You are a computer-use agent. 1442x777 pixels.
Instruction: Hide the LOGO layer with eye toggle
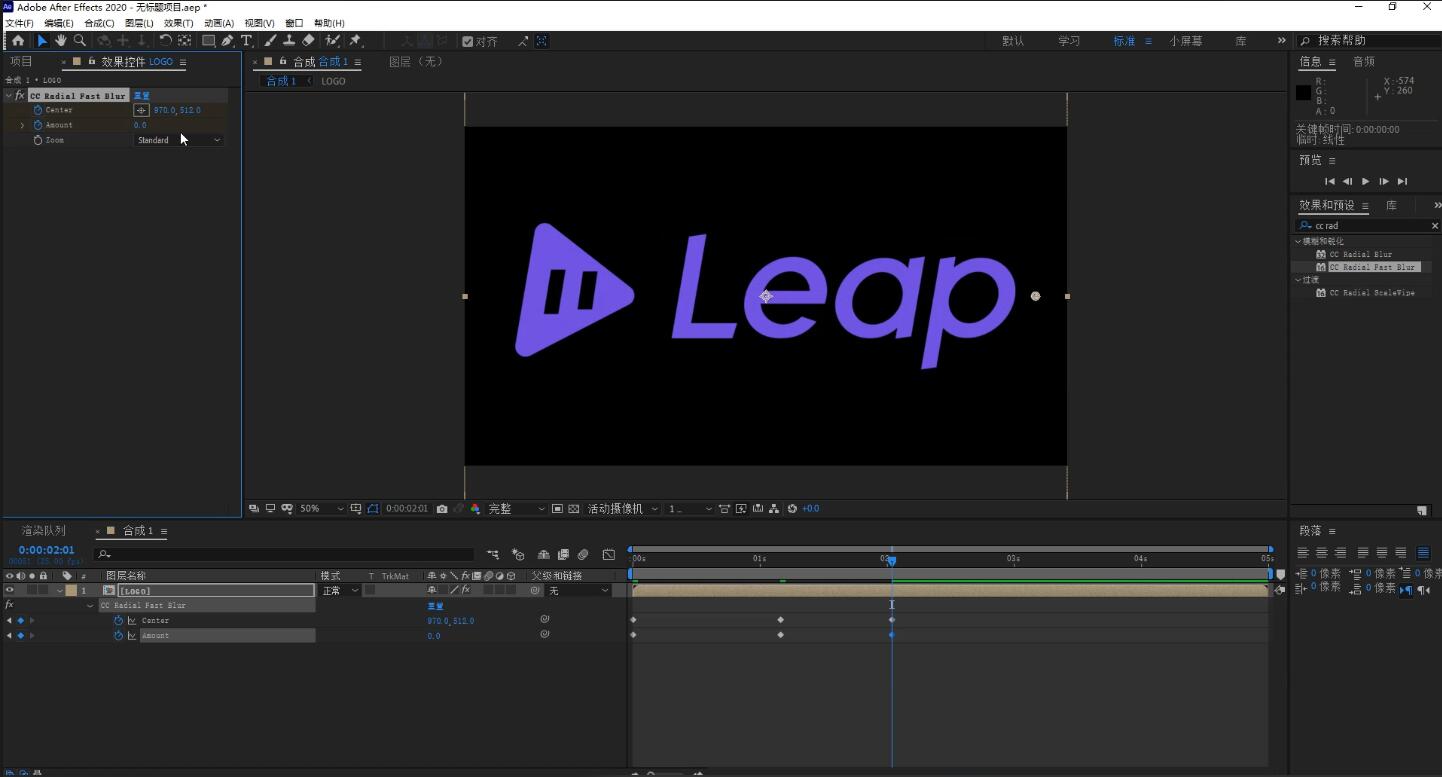[x=10, y=591]
